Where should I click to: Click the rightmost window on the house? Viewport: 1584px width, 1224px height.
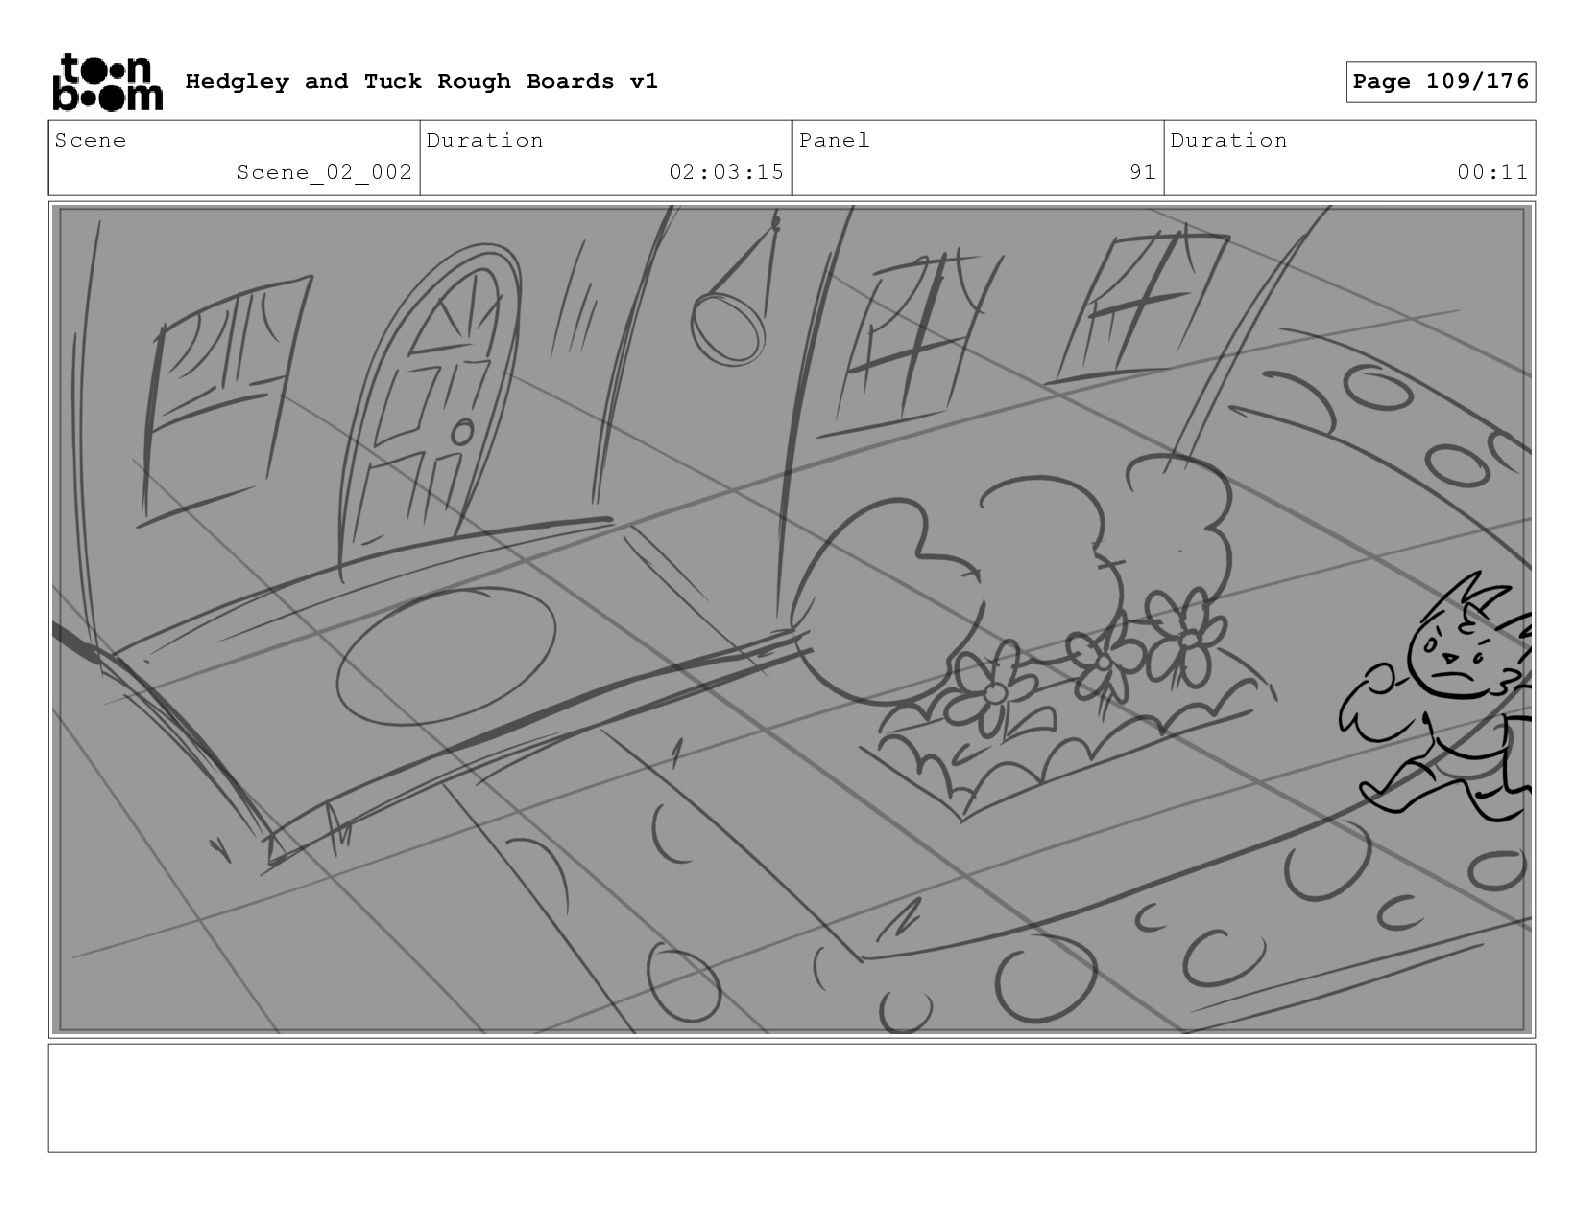click(1139, 307)
